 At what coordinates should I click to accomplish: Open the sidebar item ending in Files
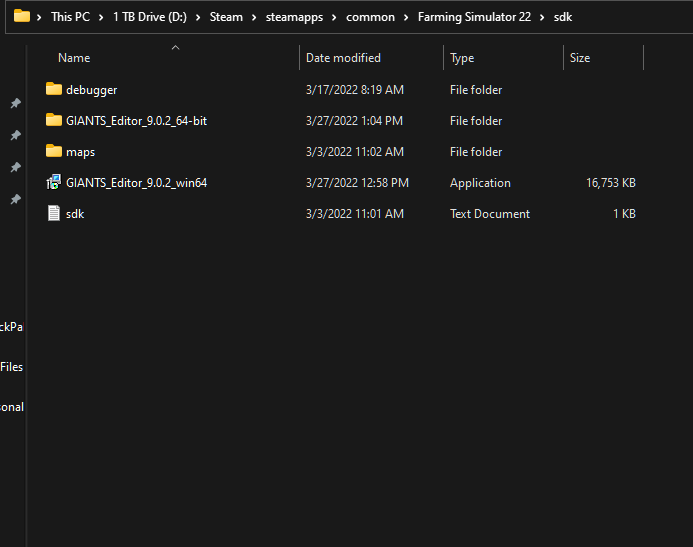pyautogui.click(x=11, y=367)
